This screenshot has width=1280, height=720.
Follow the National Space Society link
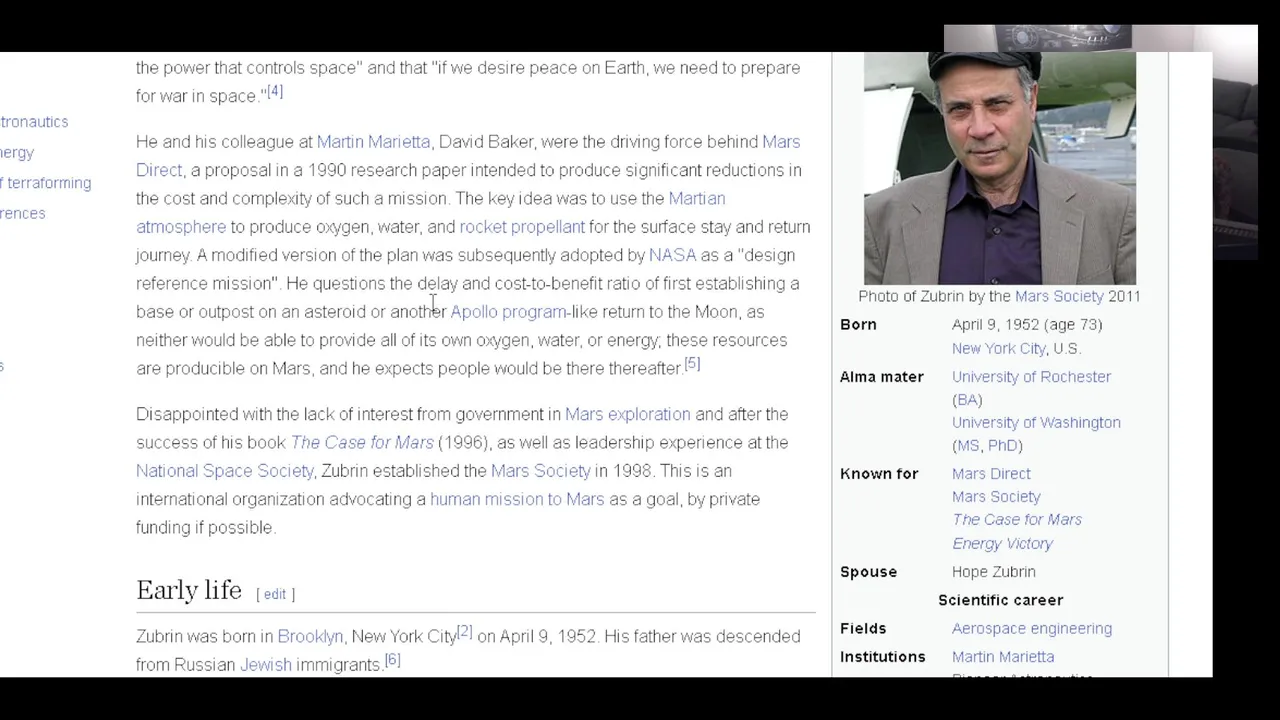(225, 471)
